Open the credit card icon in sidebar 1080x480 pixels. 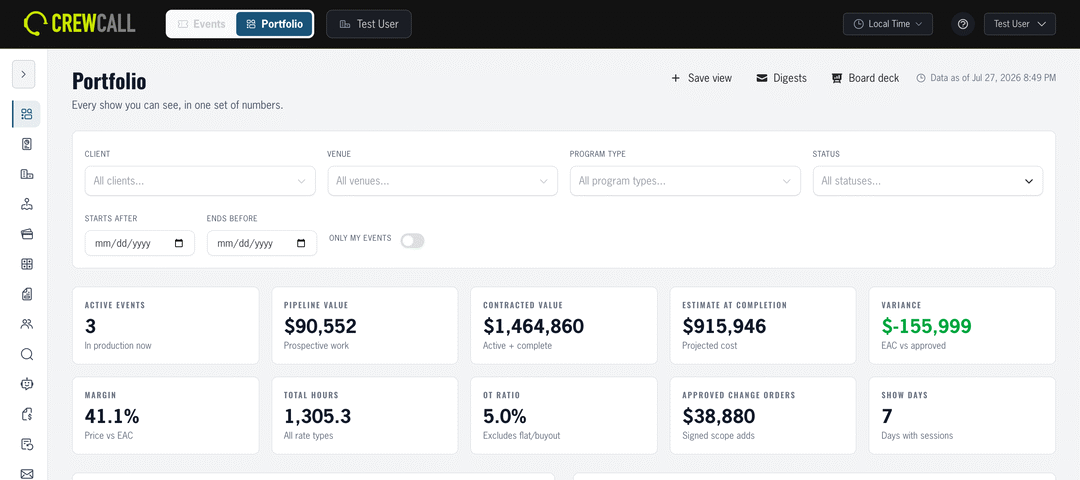[27, 234]
